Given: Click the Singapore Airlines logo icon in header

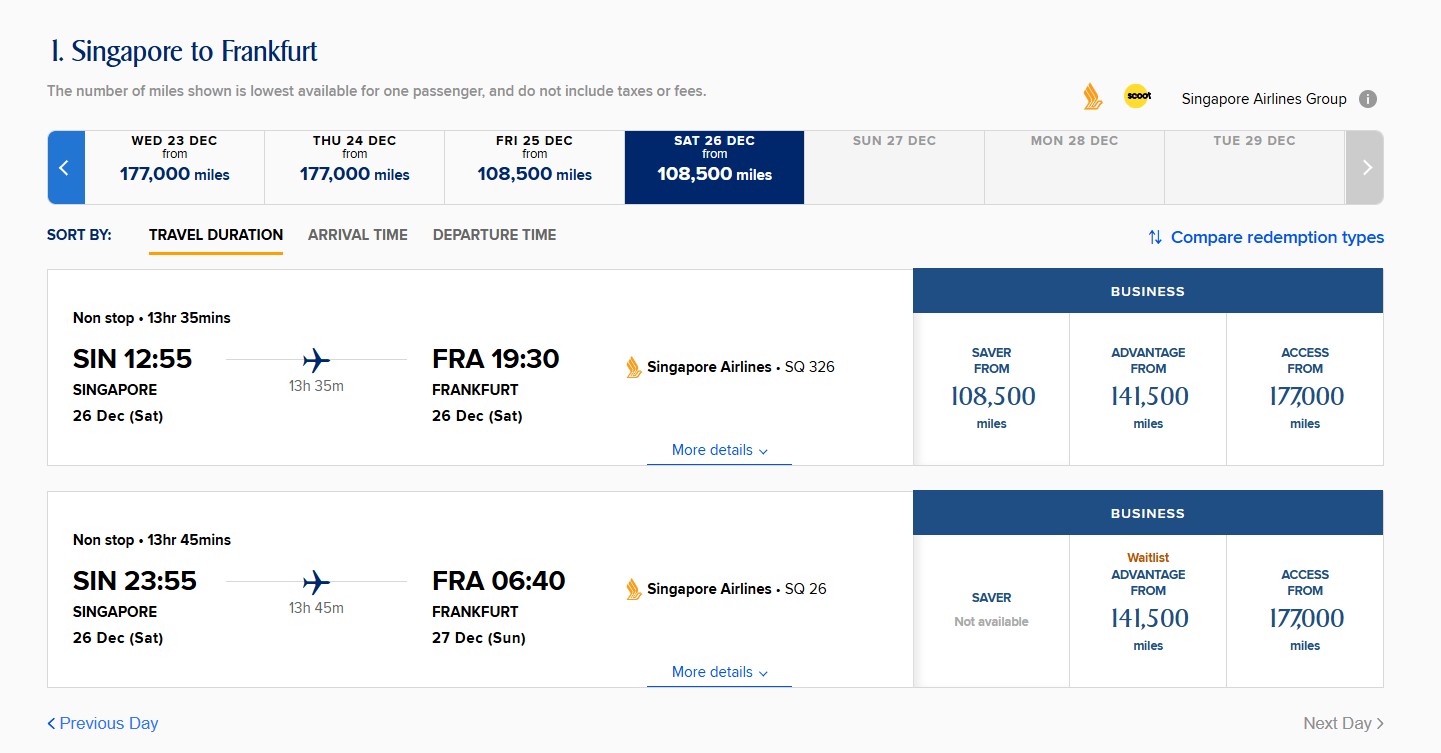Looking at the screenshot, I should click(x=1092, y=97).
